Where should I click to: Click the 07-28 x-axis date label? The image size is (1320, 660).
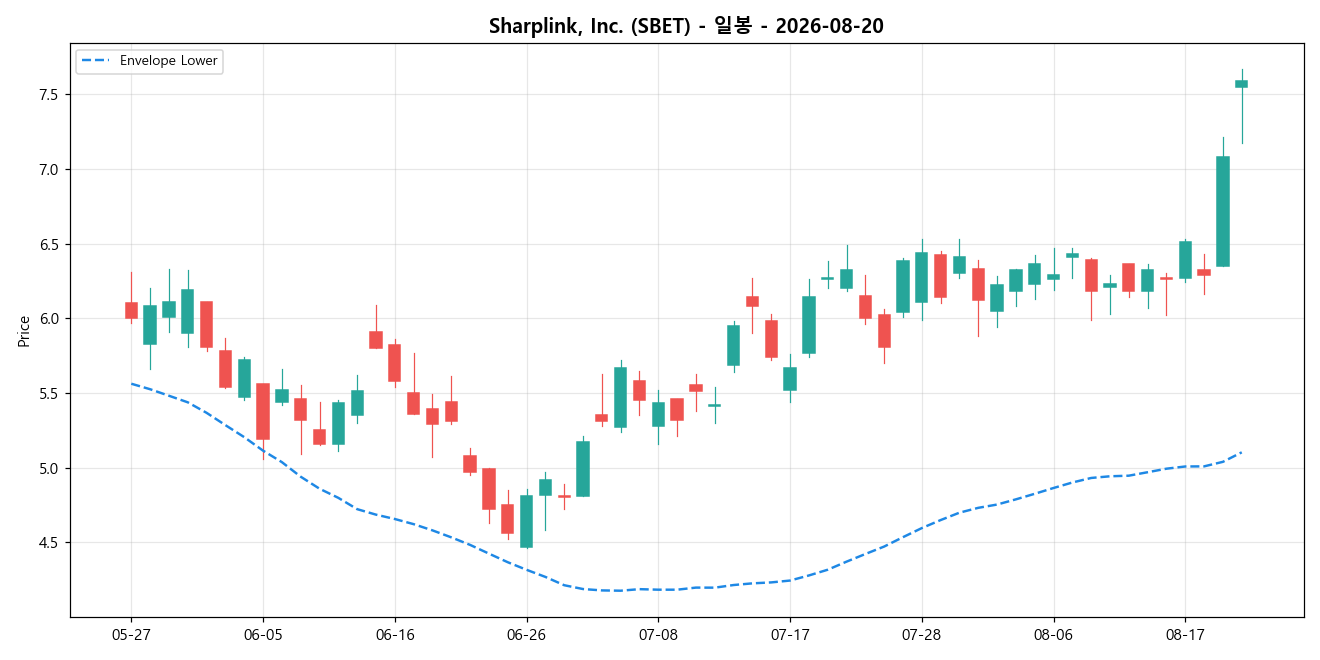(x=921, y=634)
